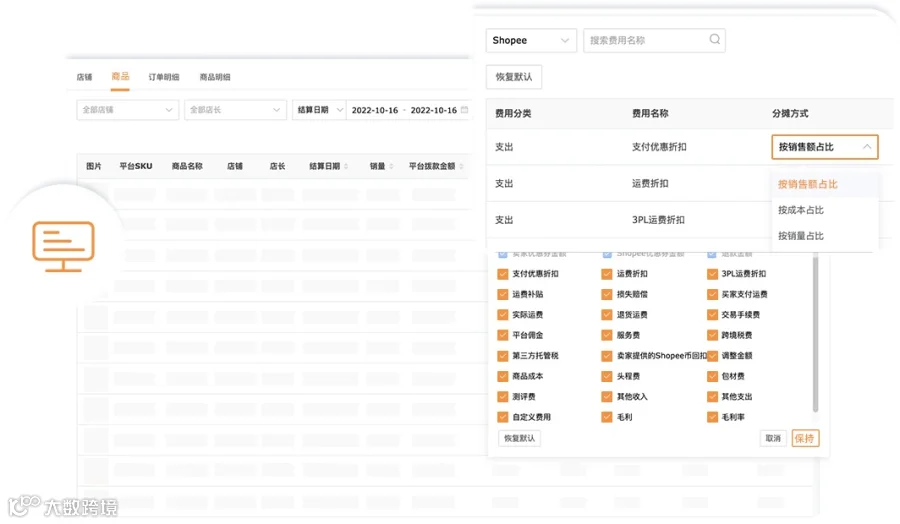Screen dimensions: 900x524
Task: Expand the 全部店铺 store dropdown
Action: [127, 110]
